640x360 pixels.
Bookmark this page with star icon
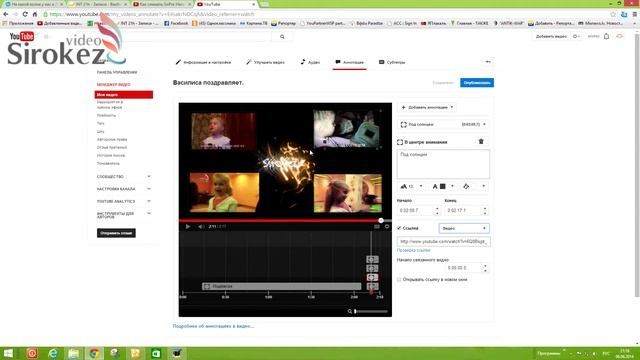(x=613, y=14)
